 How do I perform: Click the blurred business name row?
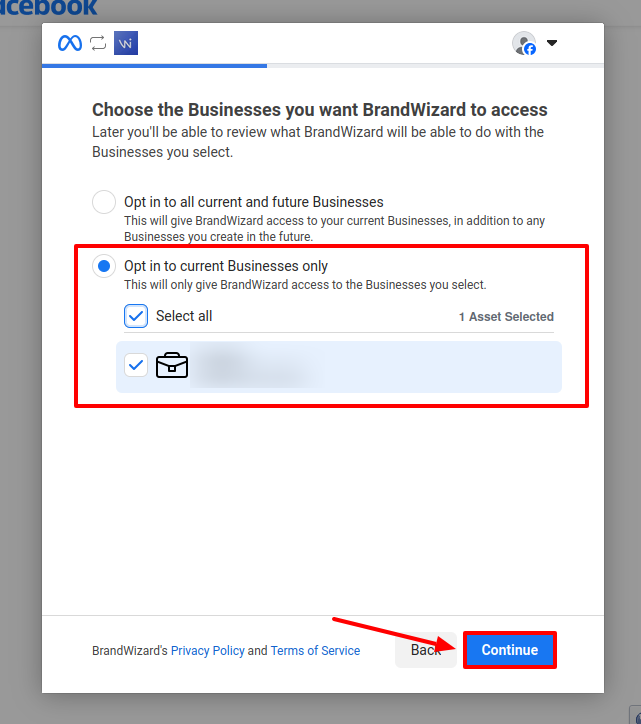tap(339, 367)
